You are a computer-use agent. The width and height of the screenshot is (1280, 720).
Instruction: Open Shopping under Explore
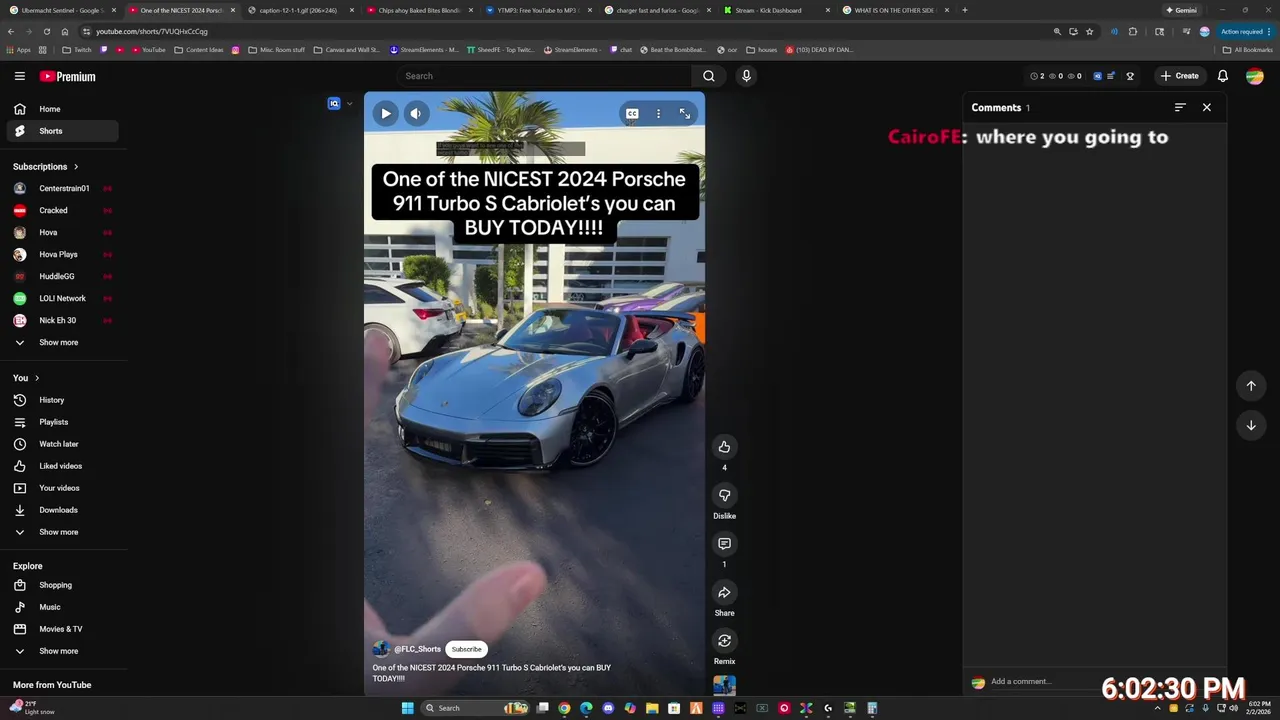click(63, 585)
